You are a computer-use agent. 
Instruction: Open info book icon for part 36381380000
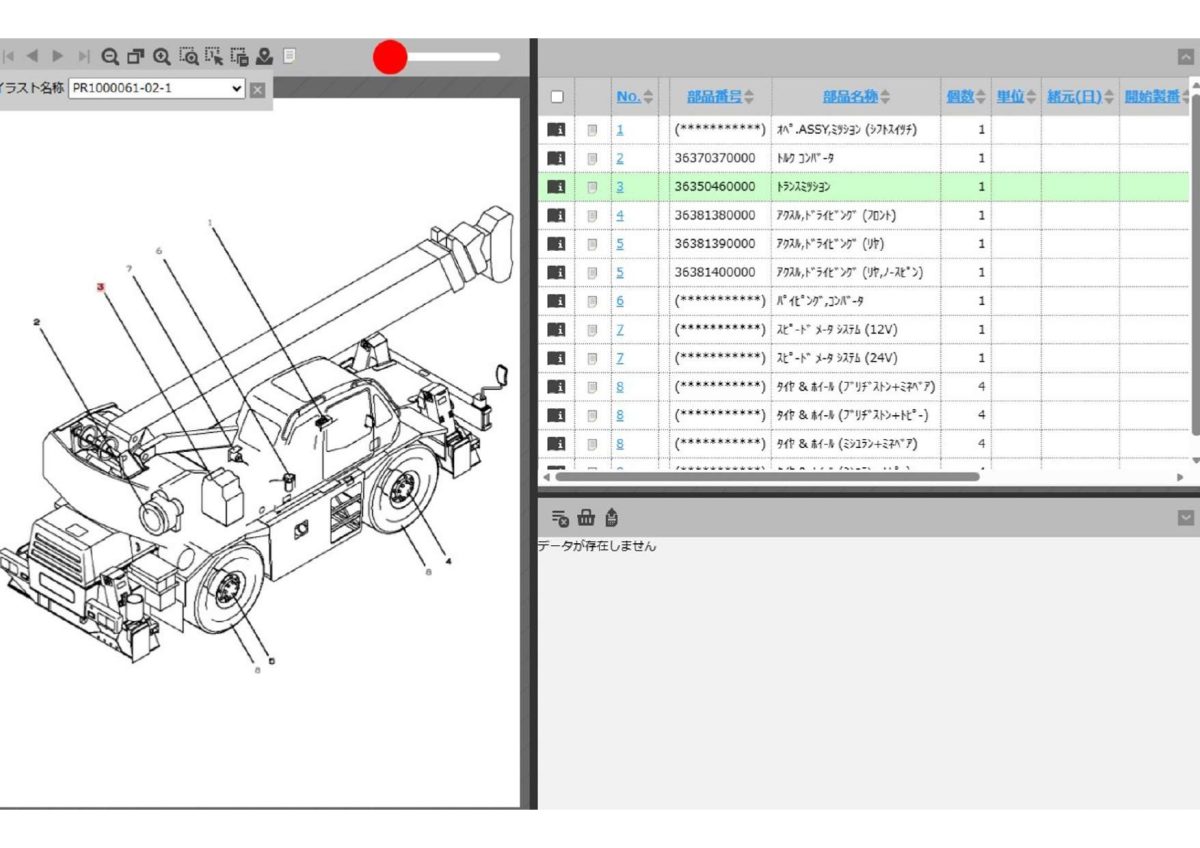click(556, 215)
